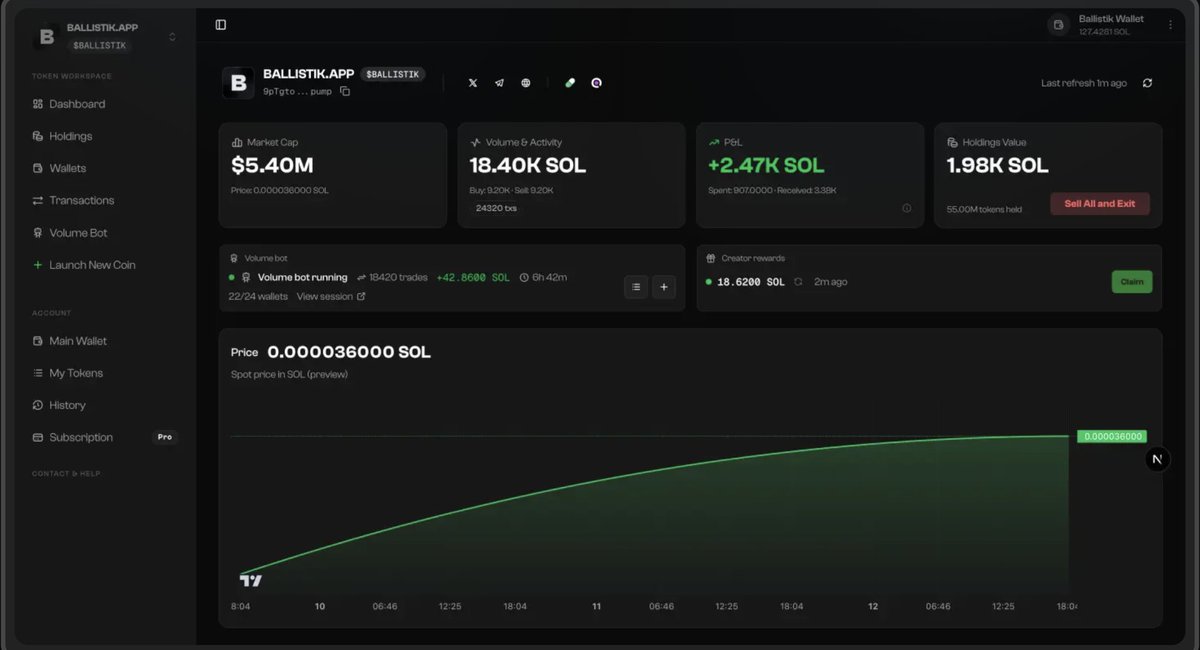This screenshot has height=650, width=1200.
Task: Click the purple circular explorer icon
Action: pyautogui.click(x=596, y=83)
